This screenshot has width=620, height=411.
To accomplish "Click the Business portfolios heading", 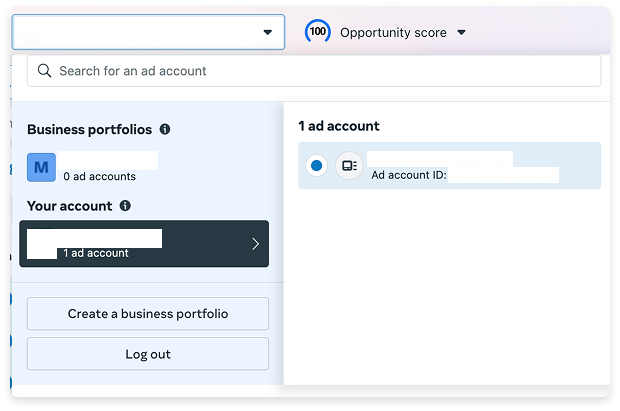I will 90,129.
